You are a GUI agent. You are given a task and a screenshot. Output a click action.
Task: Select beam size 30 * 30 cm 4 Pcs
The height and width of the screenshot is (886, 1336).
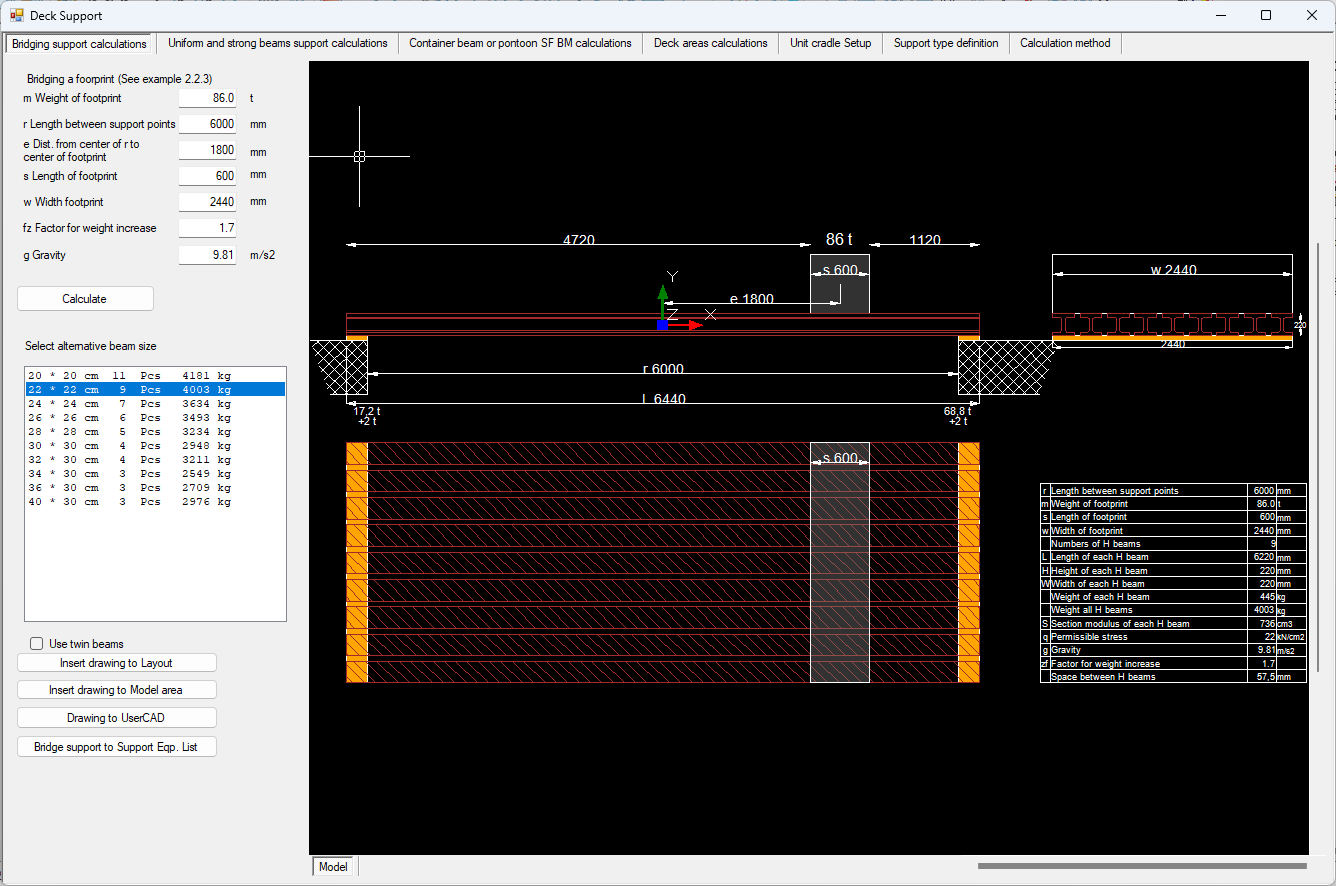[x=155, y=446]
